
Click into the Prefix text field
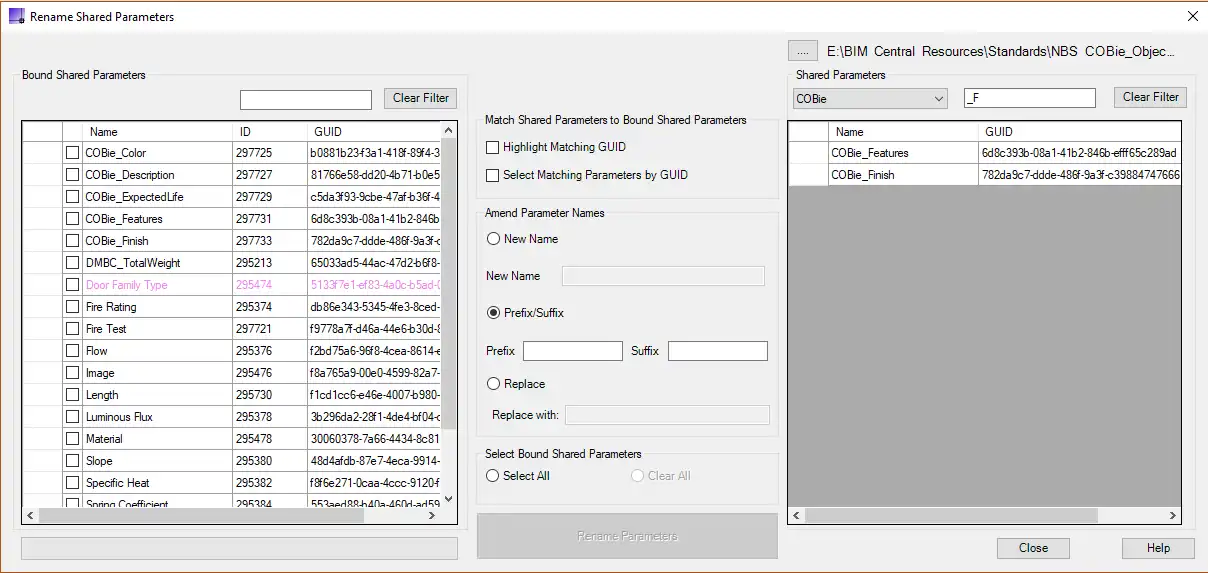(572, 351)
